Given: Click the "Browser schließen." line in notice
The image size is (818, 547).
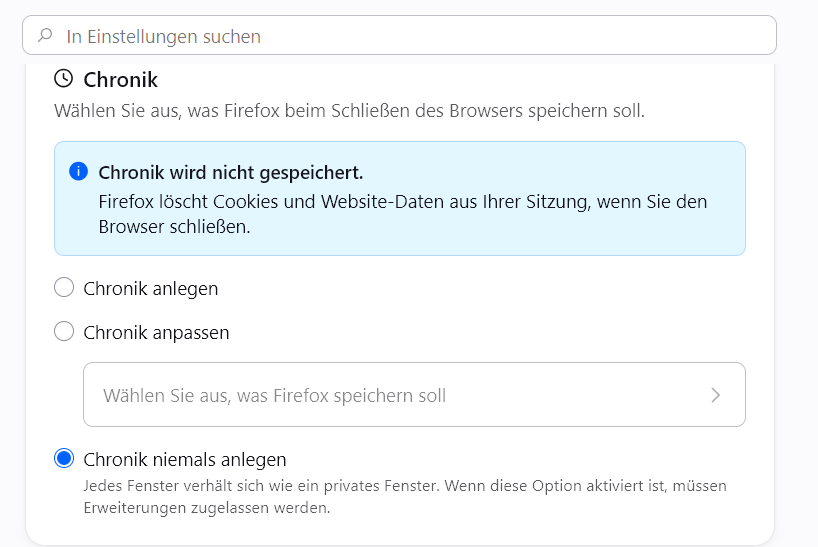Looking at the screenshot, I should point(174,227).
